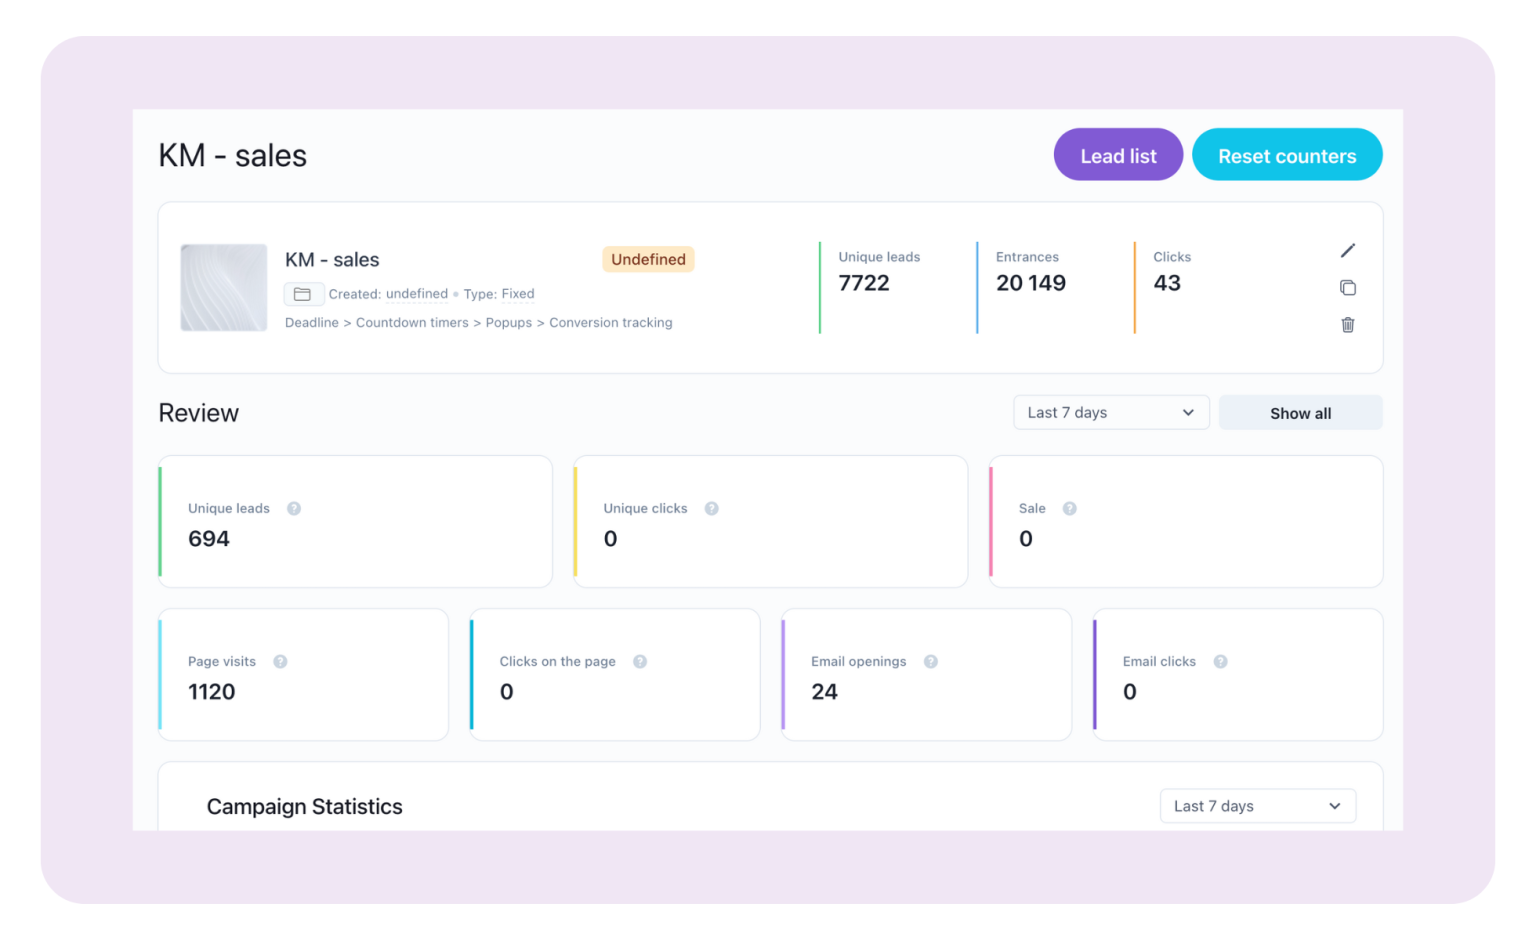Viewport: 1536px width, 940px height.
Task: Click the Clicks 43 value
Action: [x=1167, y=283]
